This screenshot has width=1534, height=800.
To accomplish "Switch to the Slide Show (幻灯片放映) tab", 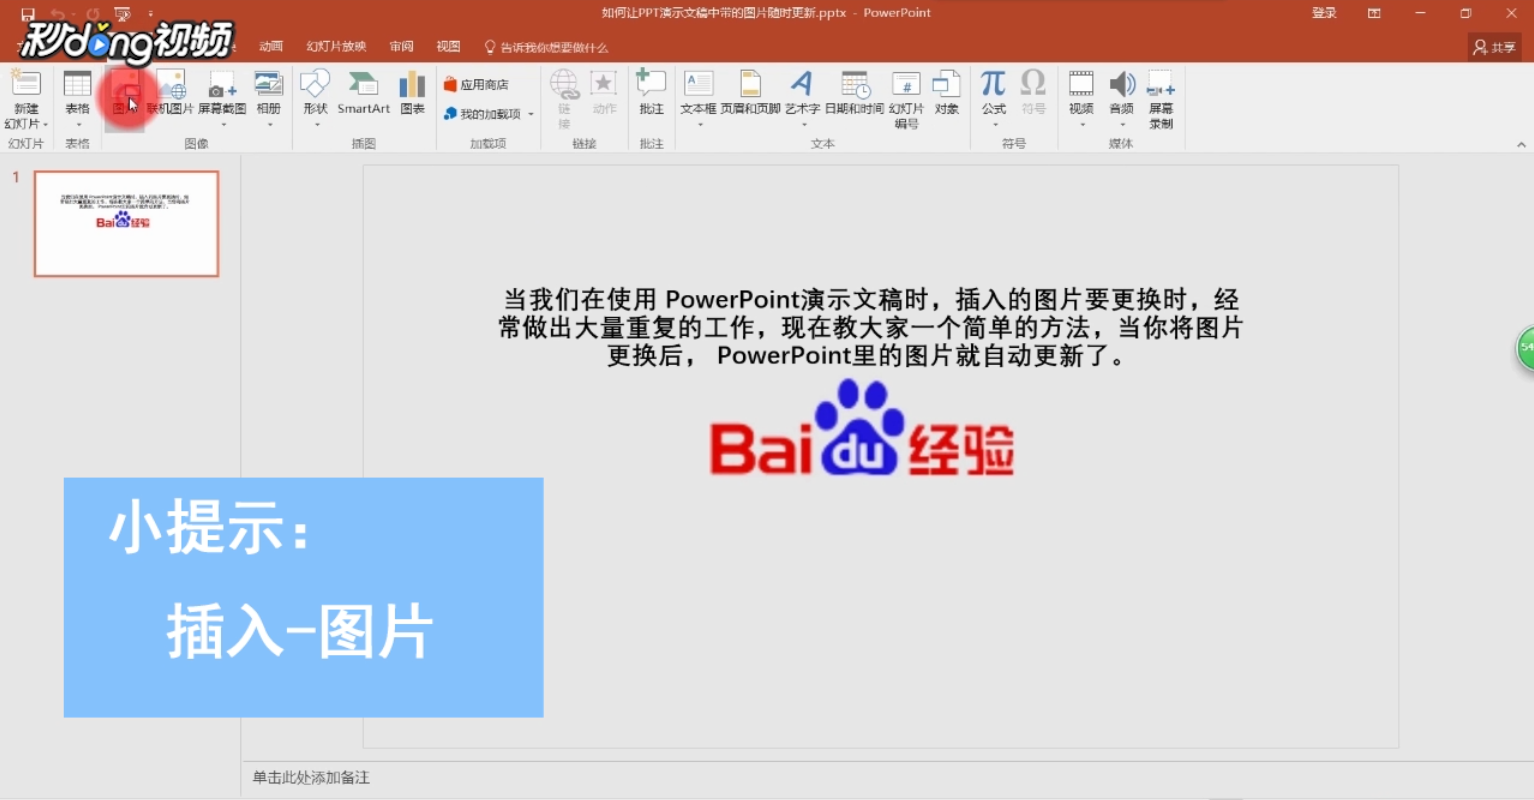I will click(x=336, y=46).
